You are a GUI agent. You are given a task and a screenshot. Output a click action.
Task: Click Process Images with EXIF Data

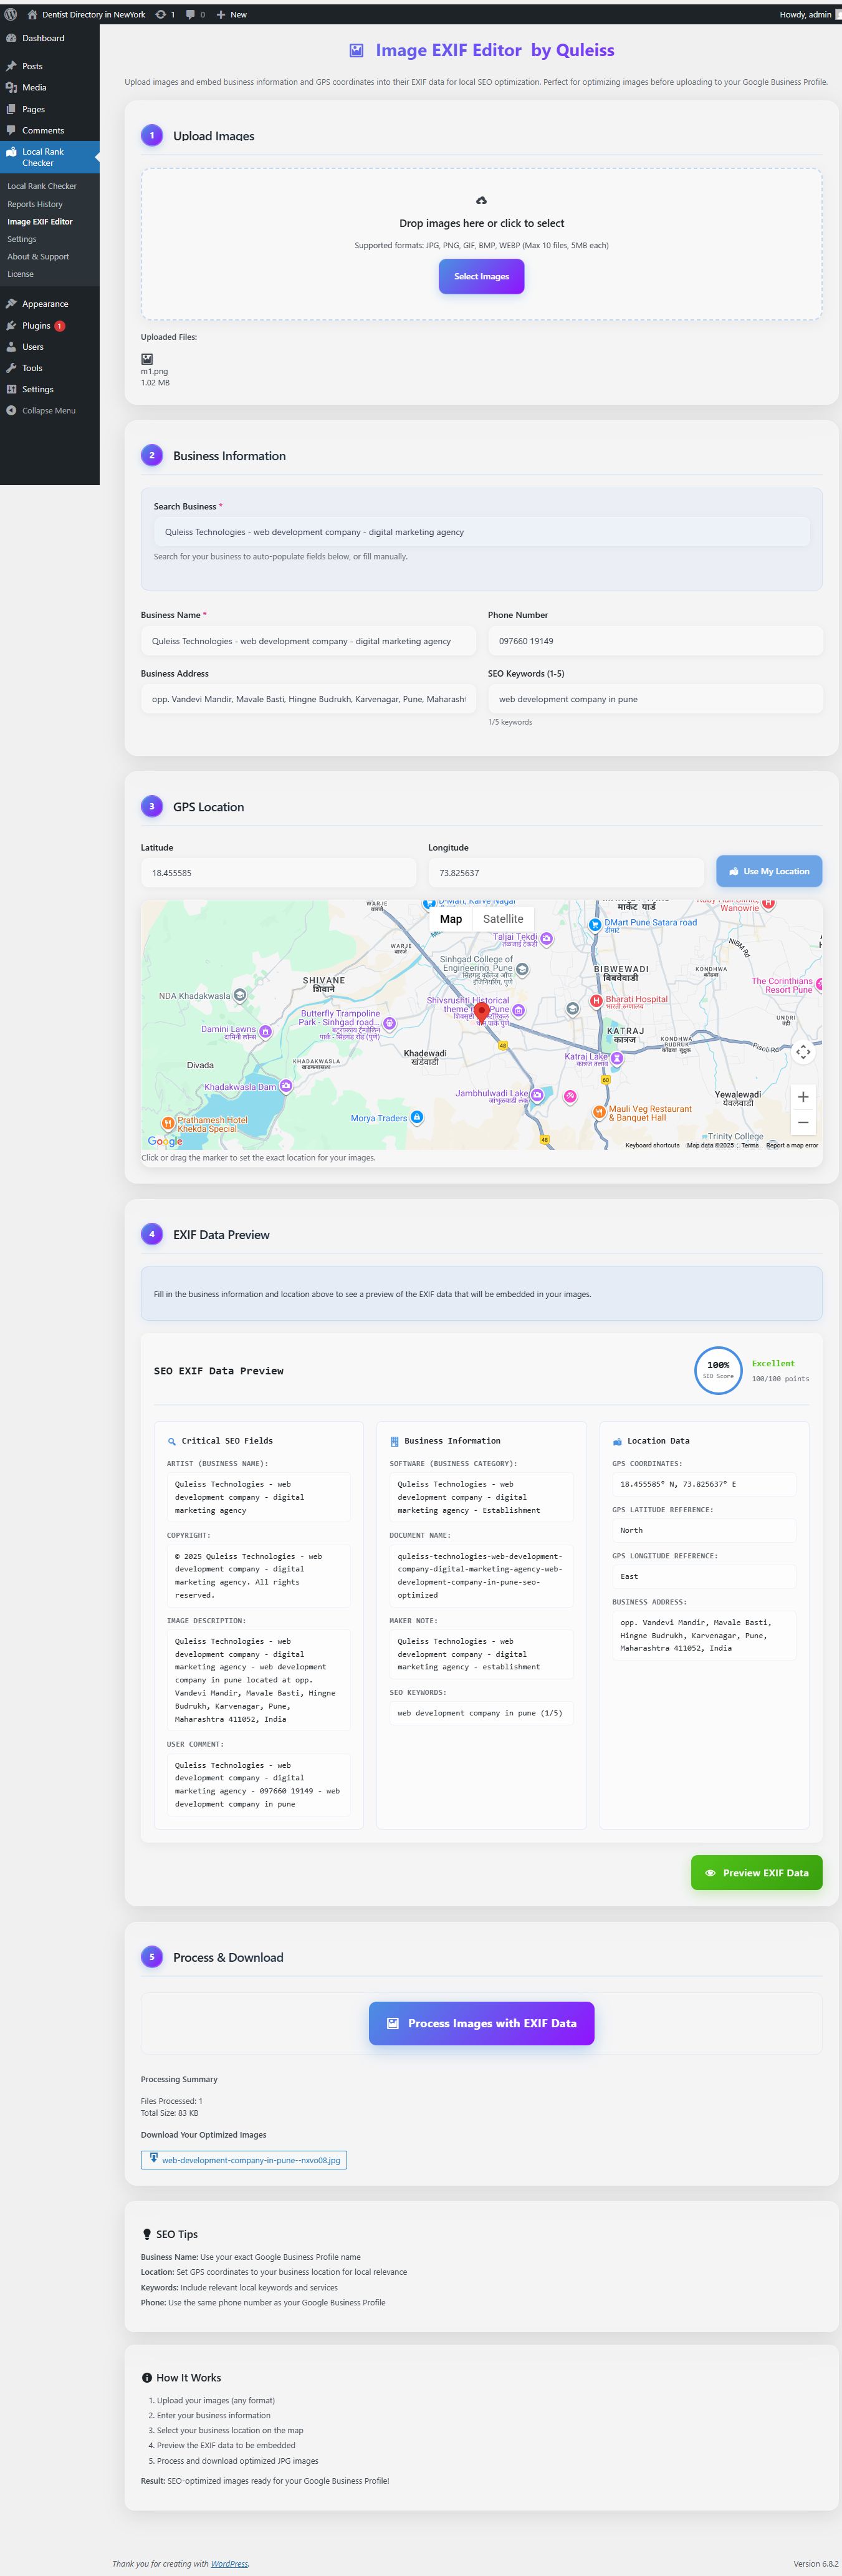click(x=481, y=2023)
